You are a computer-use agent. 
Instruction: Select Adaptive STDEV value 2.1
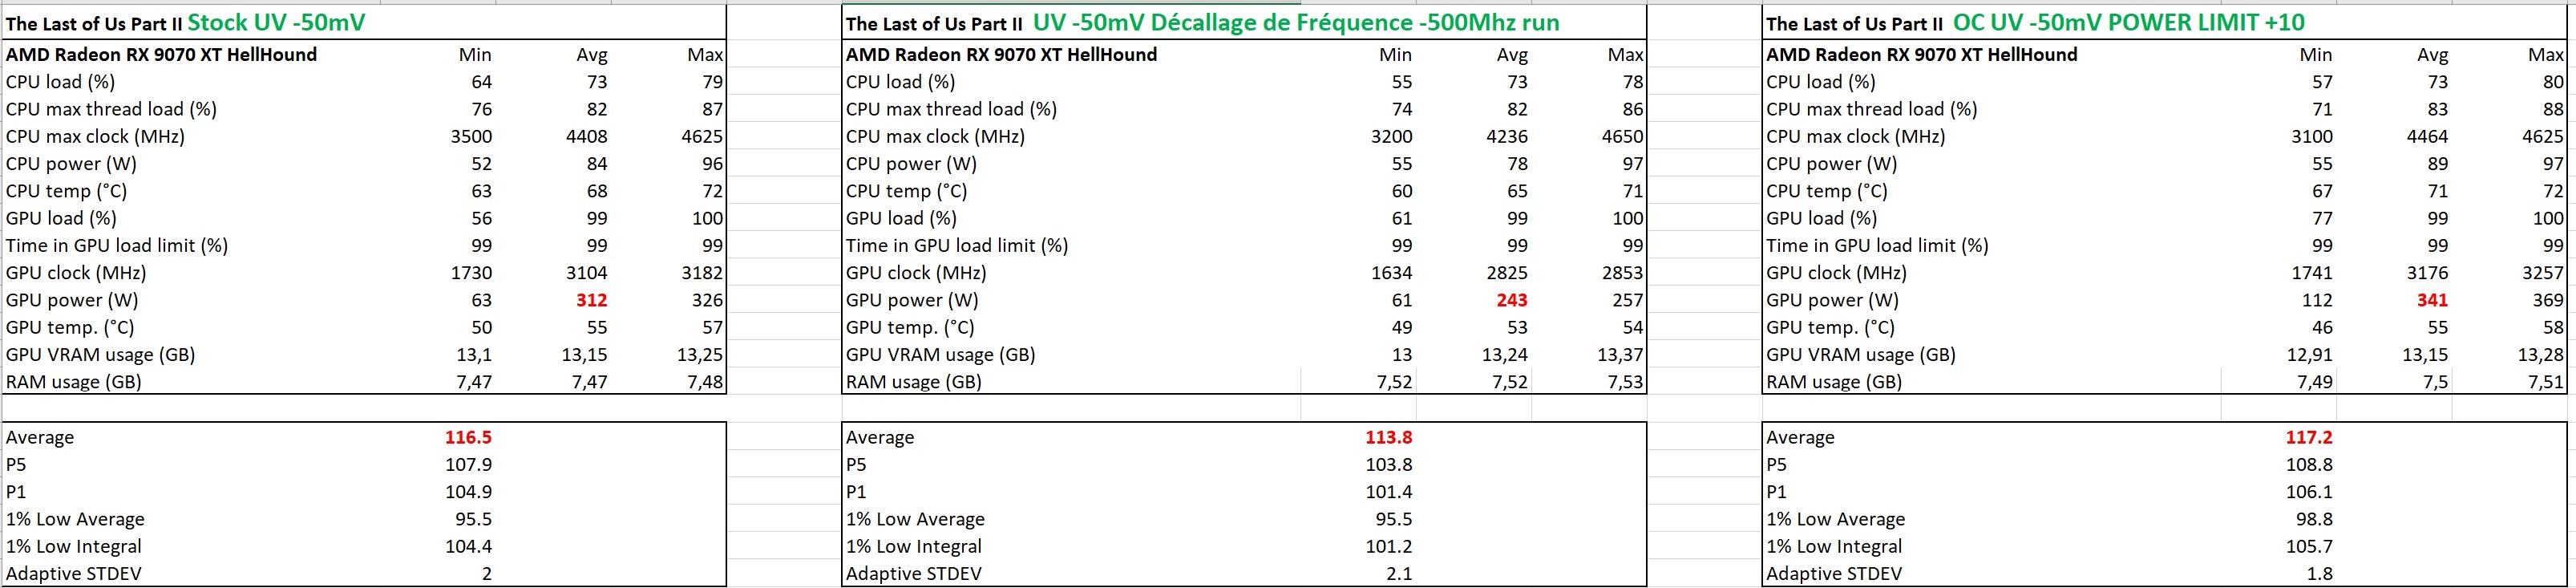tap(1399, 574)
